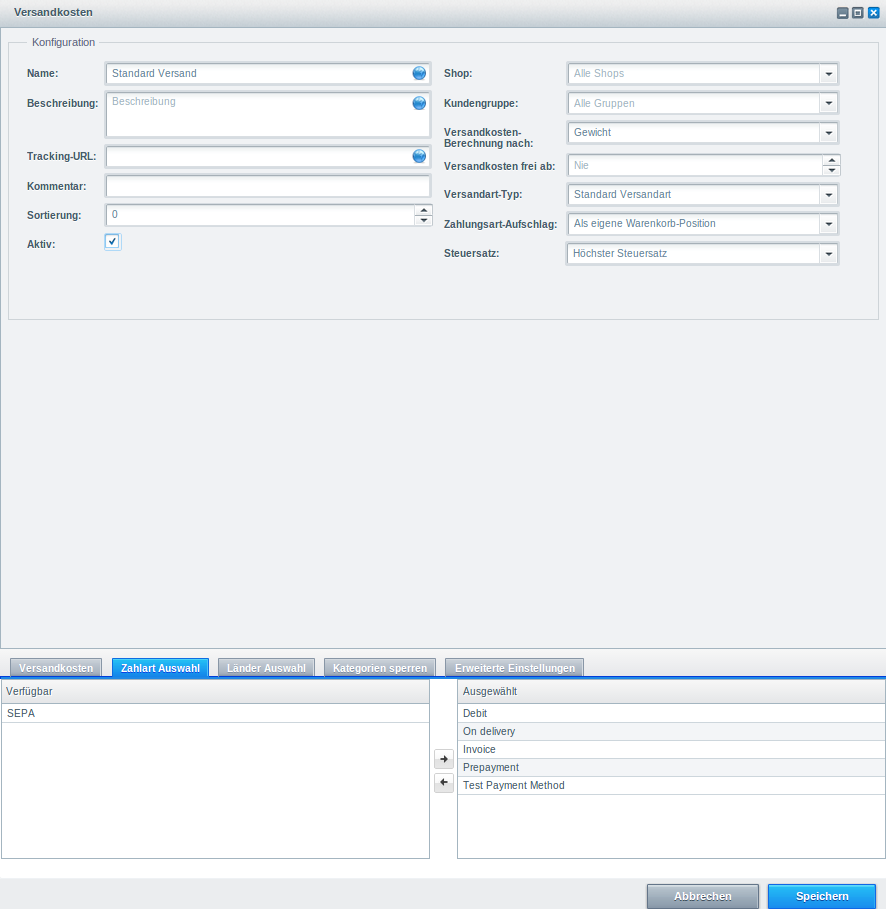Screen dimensions: 886x909
Task: Decrease the Sortierung value with down arrow
Action: coord(424,220)
